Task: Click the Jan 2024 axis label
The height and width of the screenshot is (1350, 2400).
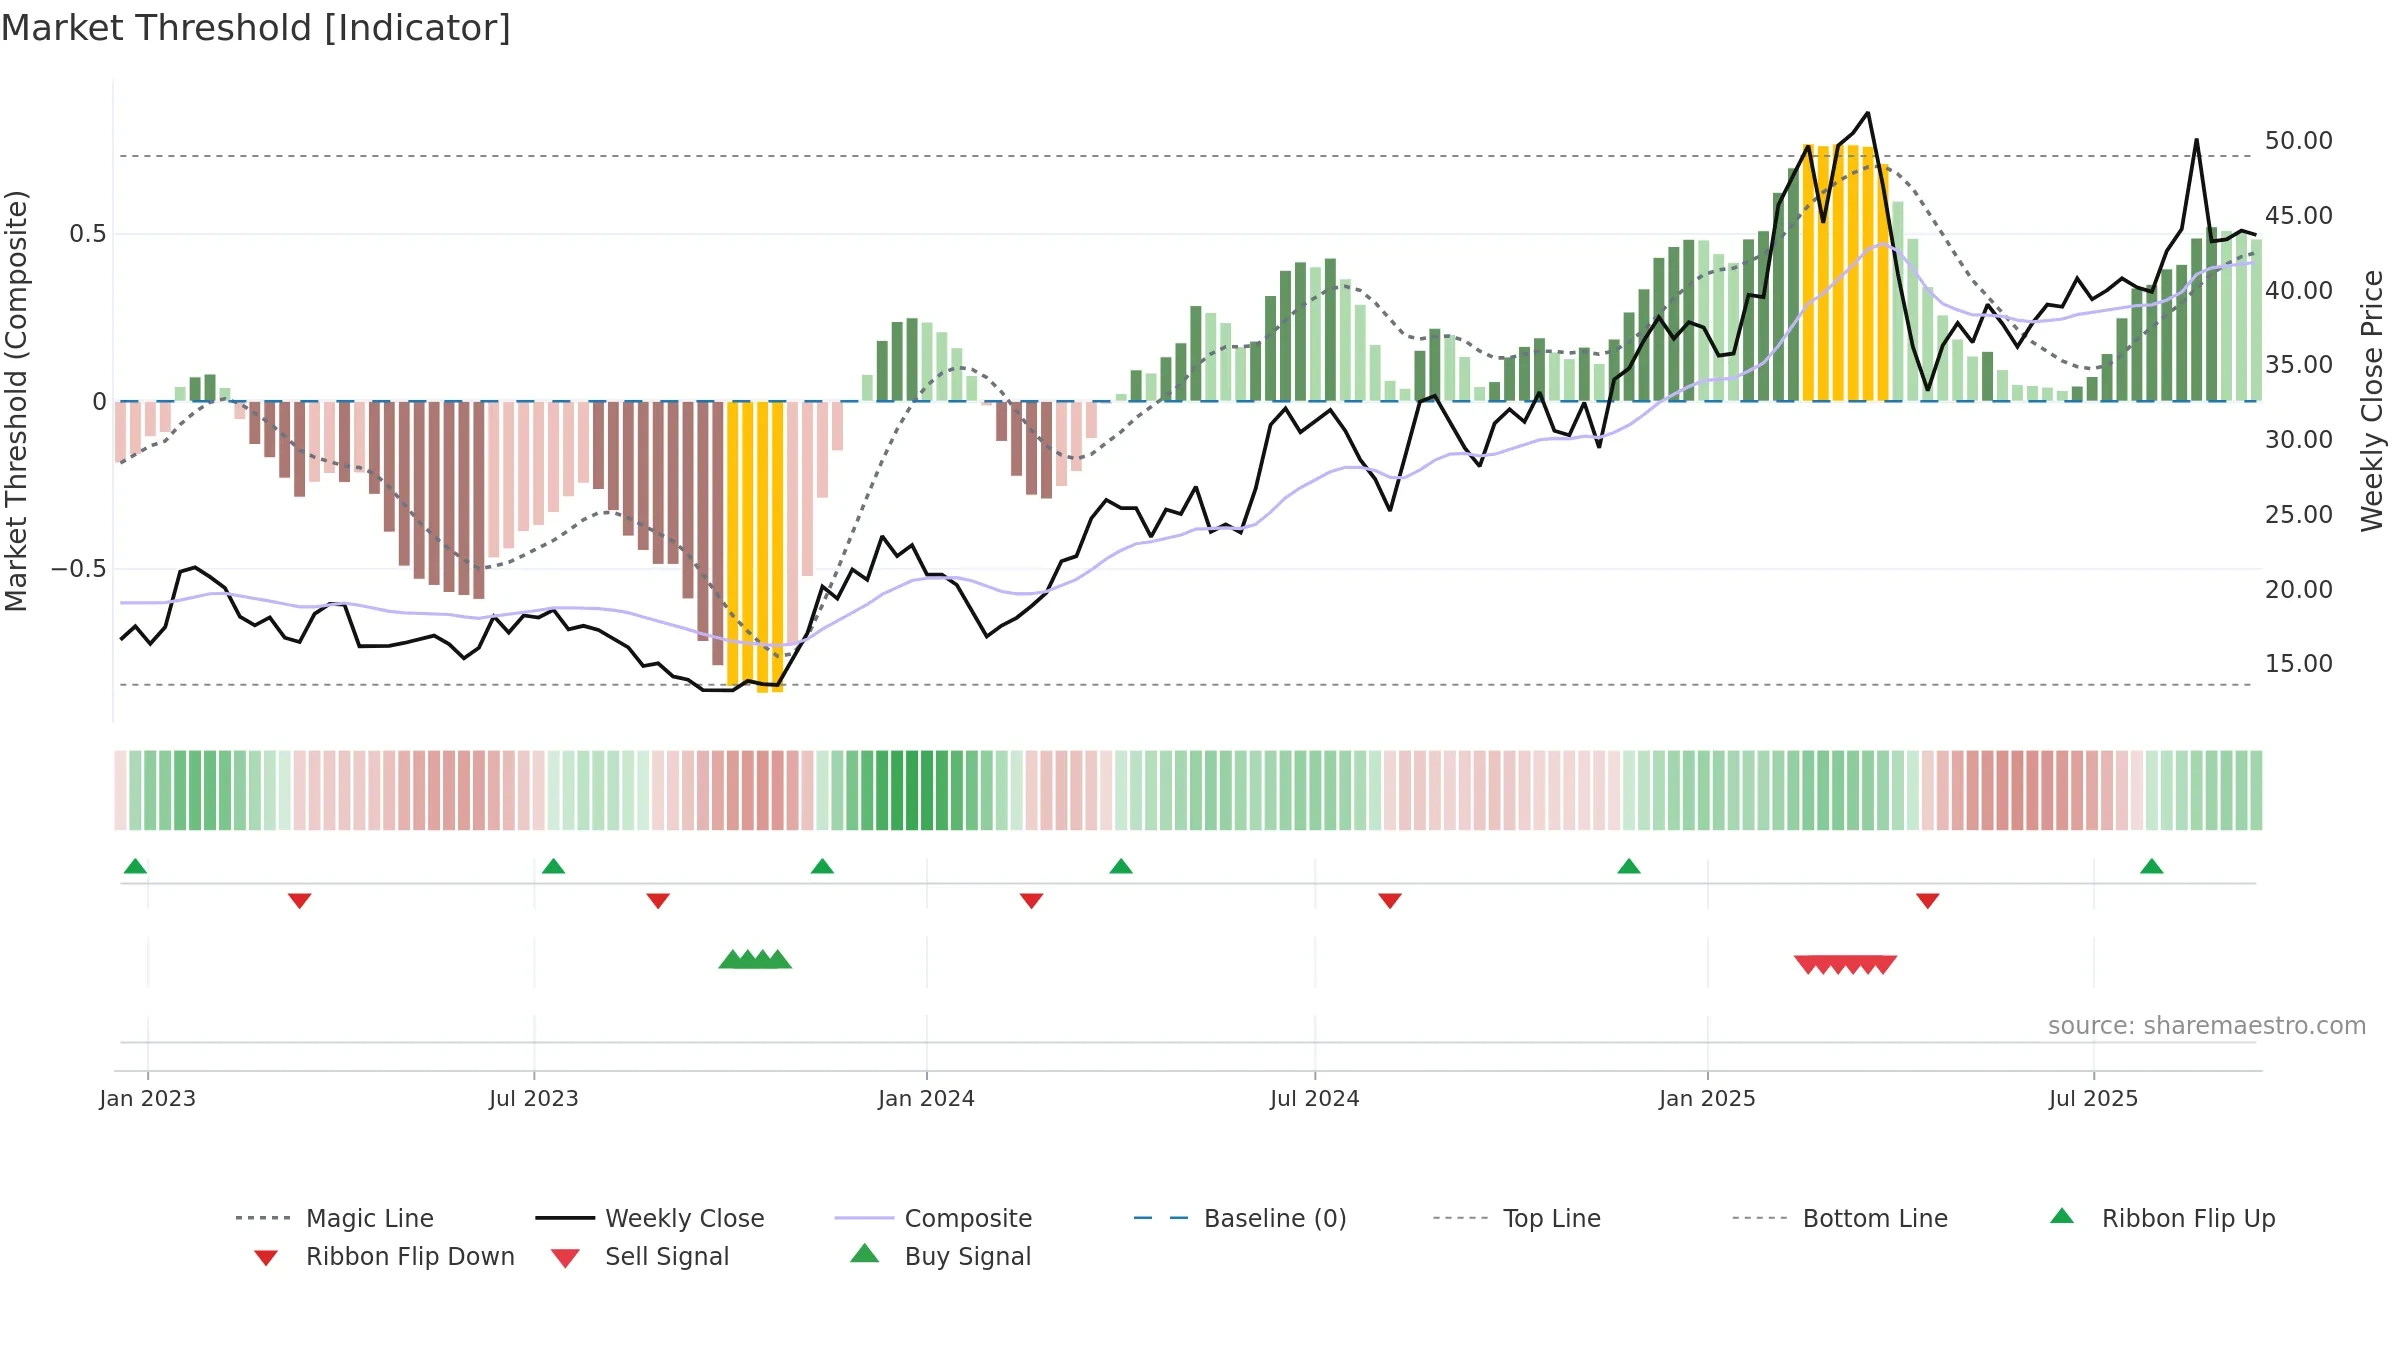Action: (x=927, y=1099)
